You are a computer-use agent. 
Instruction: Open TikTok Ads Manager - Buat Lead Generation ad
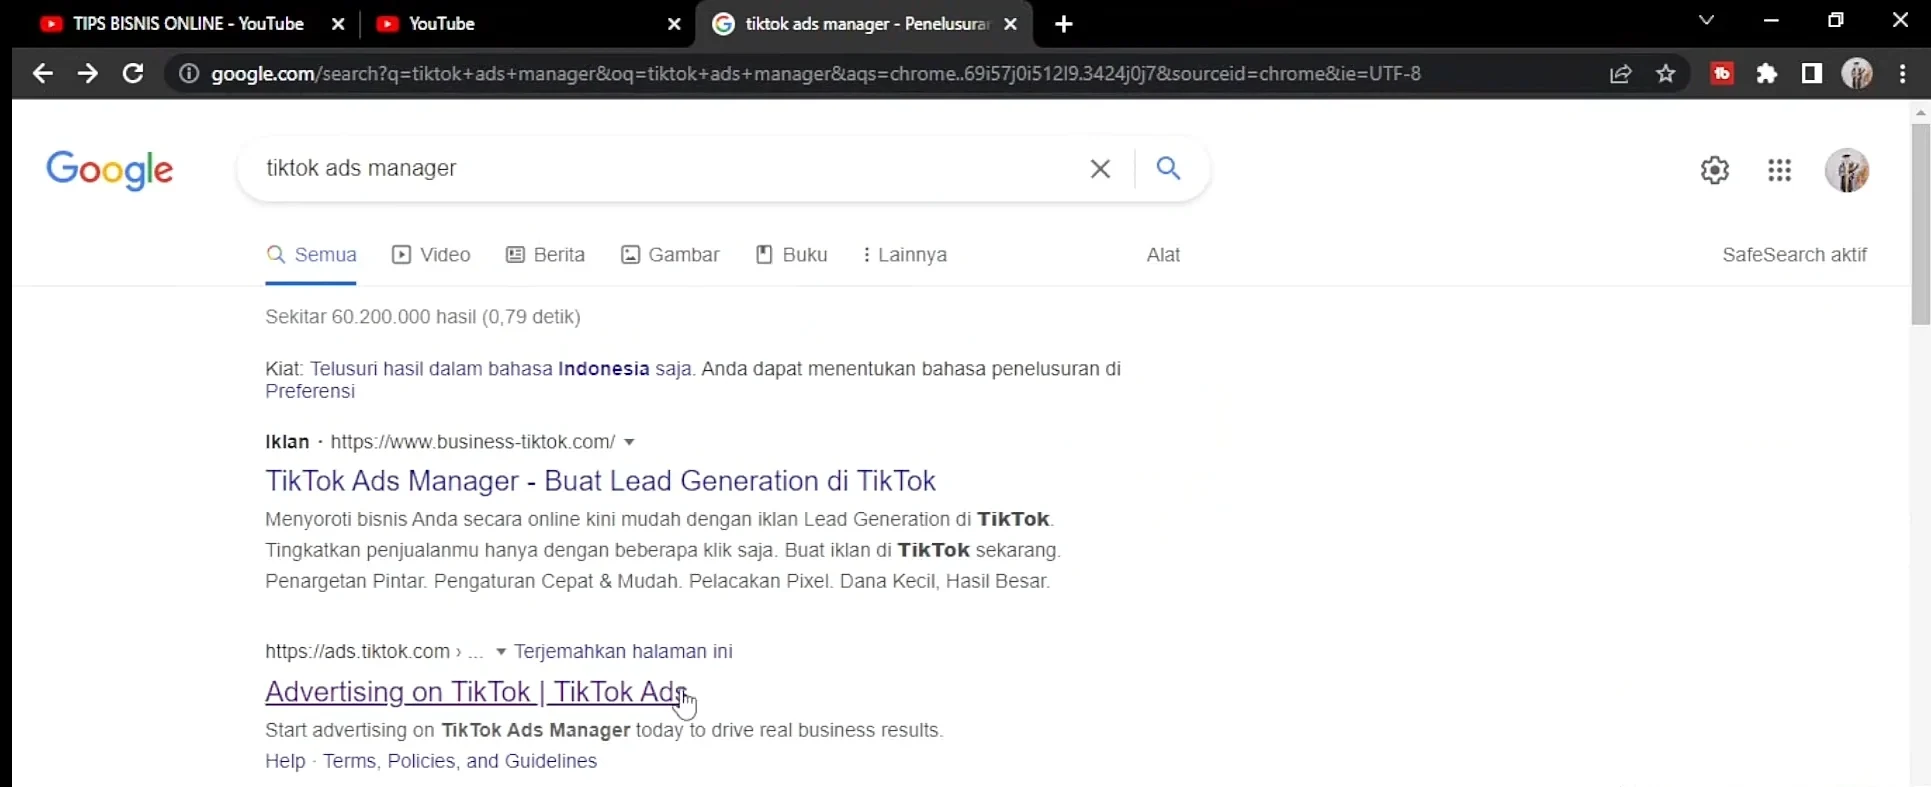(600, 481)
